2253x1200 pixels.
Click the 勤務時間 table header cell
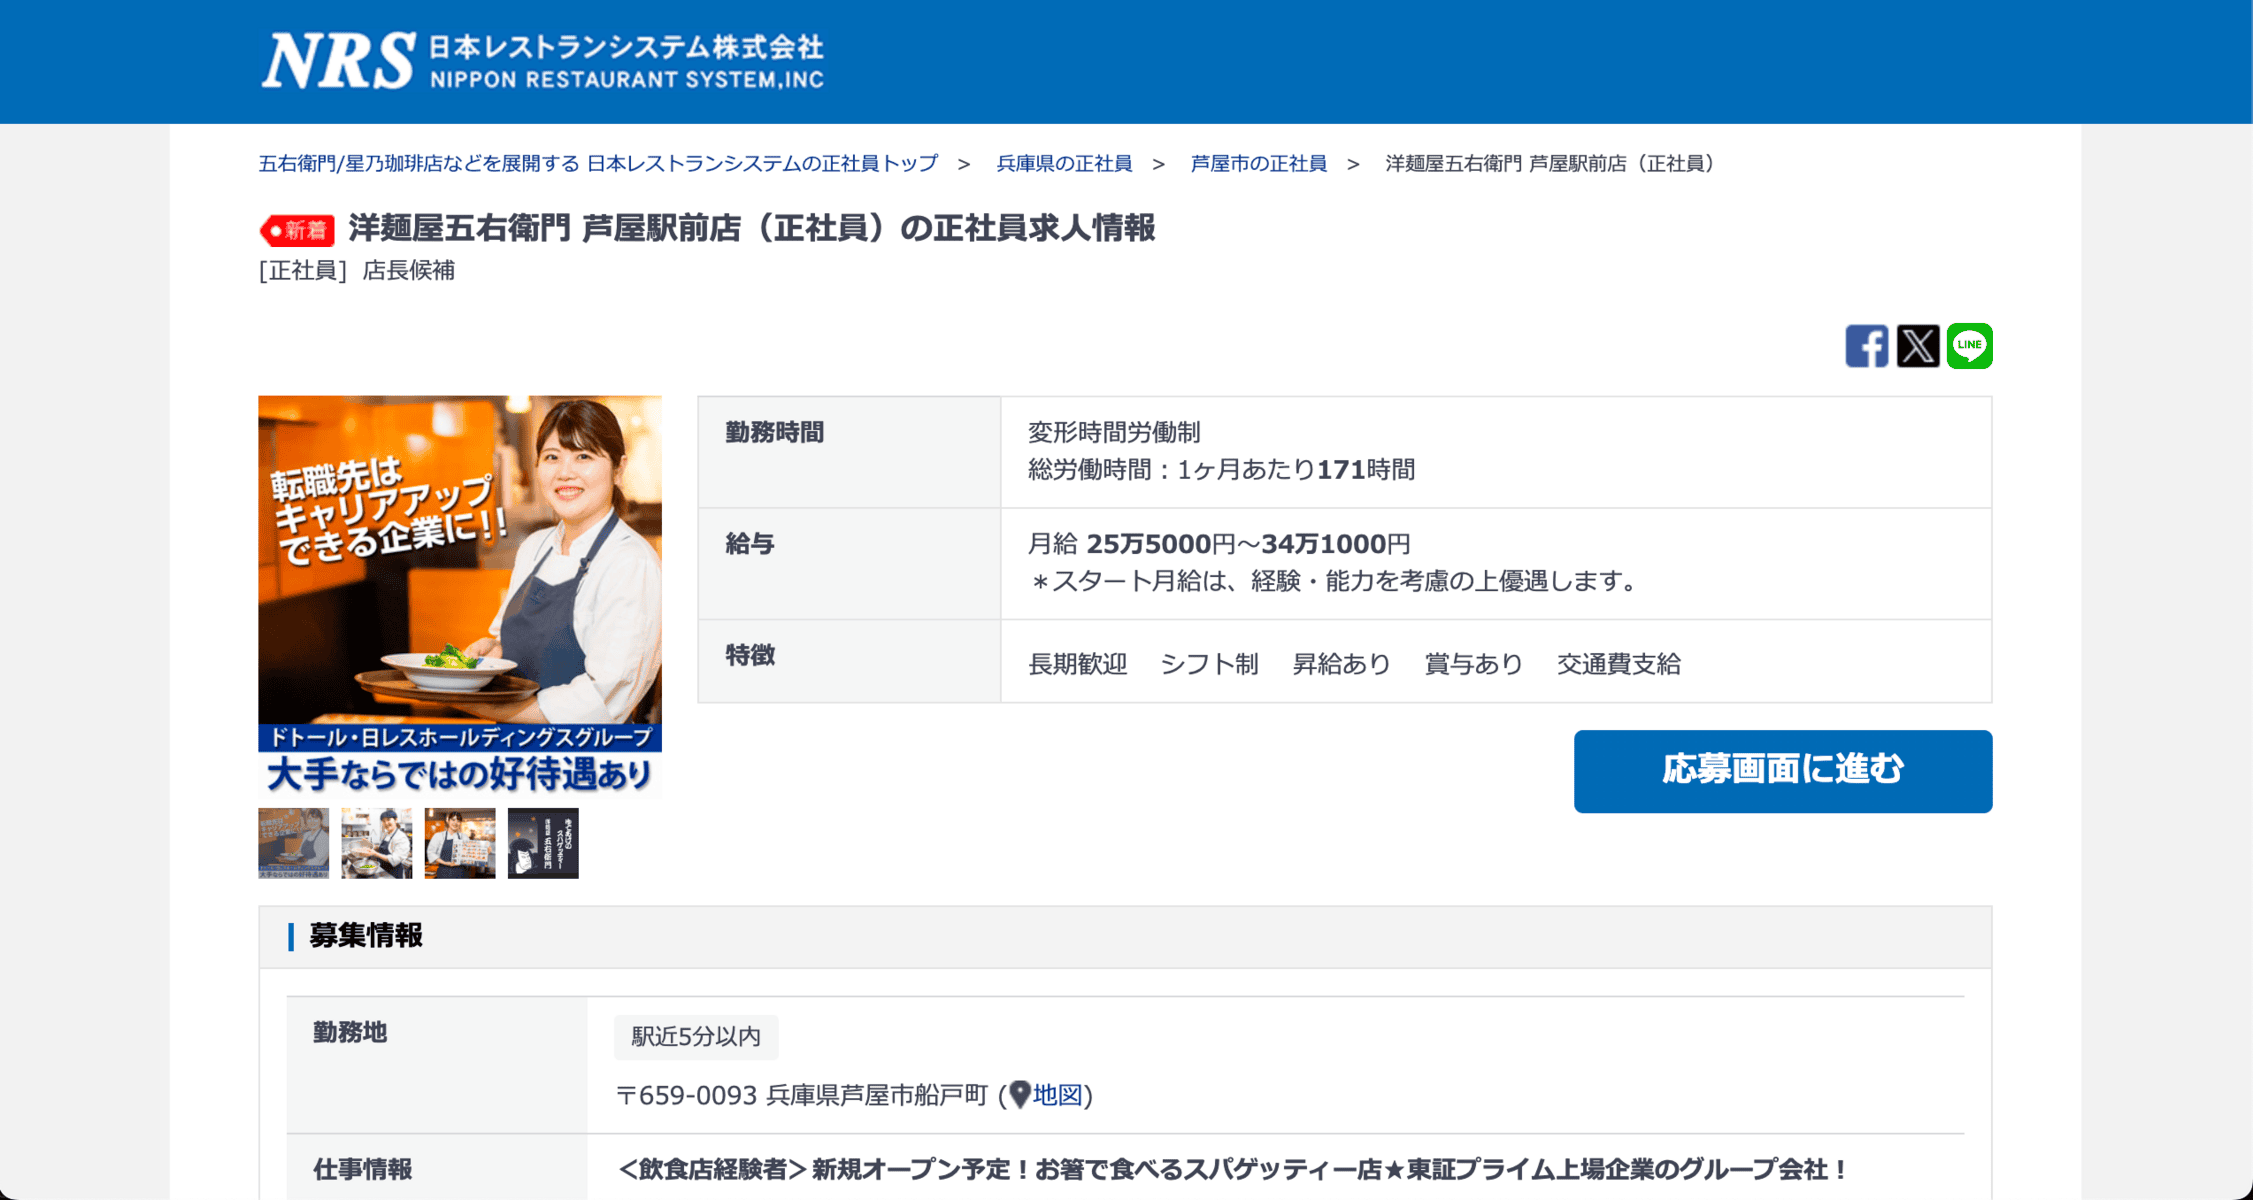pyautogui.click(x=849, y=453)
